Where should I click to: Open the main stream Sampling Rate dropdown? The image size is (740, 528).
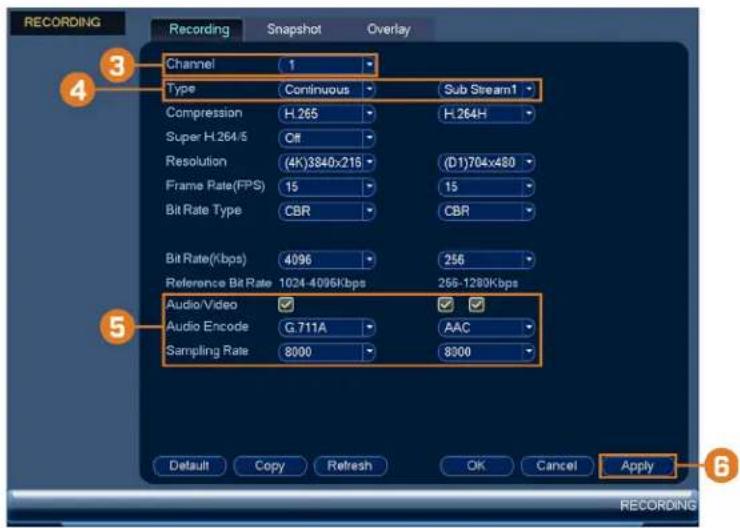327,352
